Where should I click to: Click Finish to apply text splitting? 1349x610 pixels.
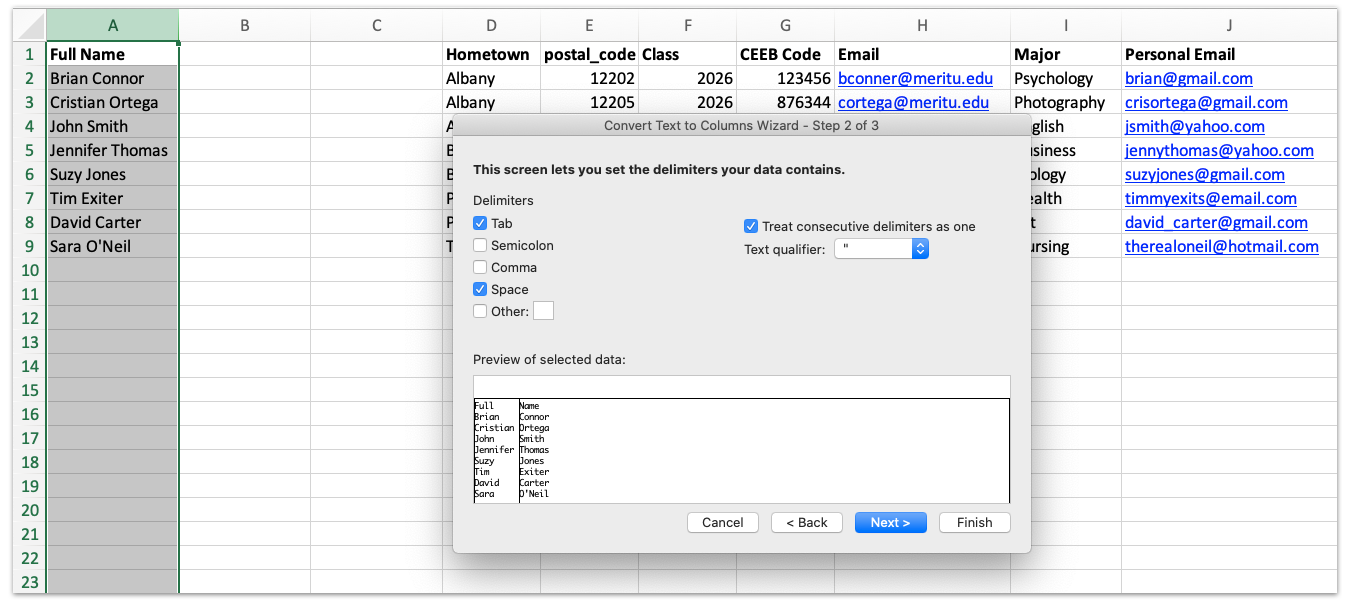(x=973, y=522)
